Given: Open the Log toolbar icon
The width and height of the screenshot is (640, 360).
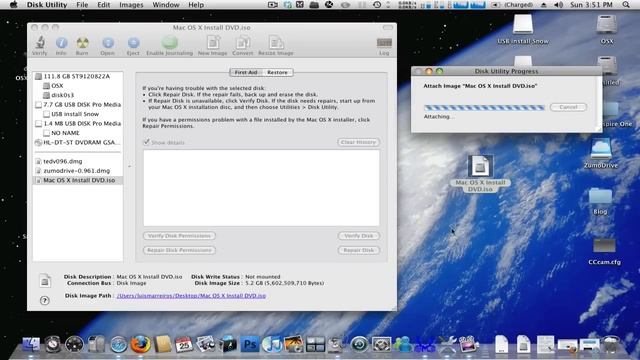Looking at the screenshot, I should click(384, 46).
